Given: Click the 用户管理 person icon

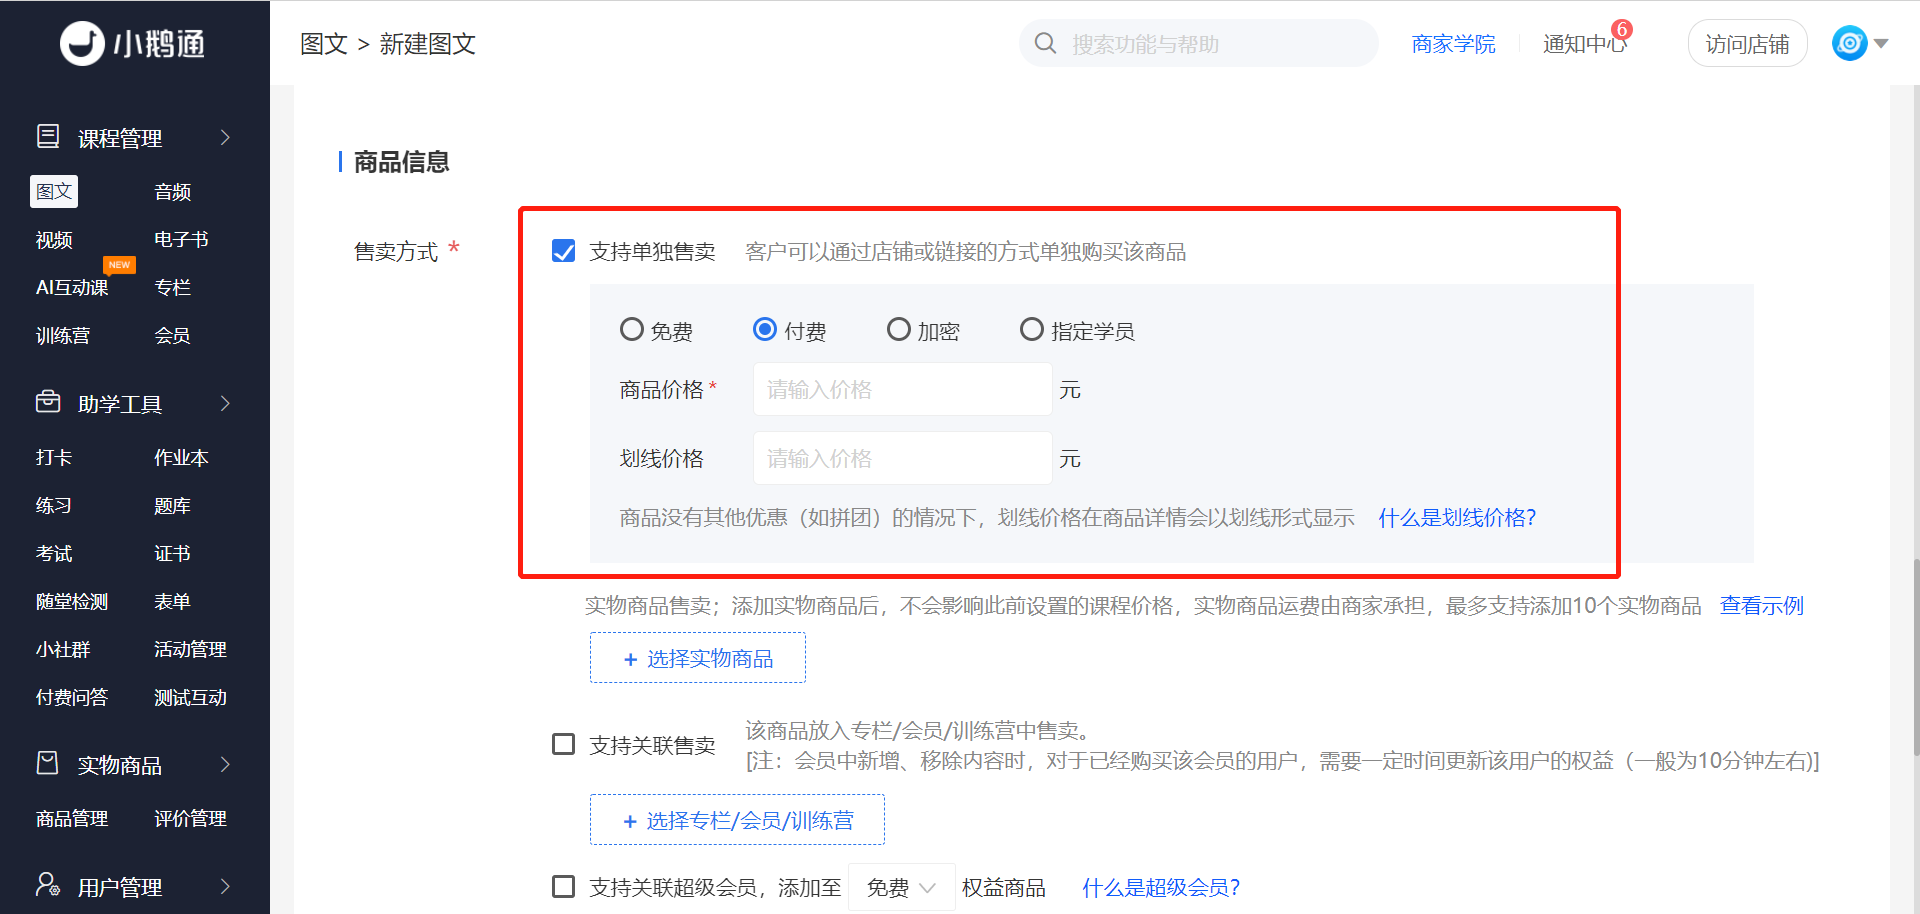Looking at the screenshot, I should point(48,884).
